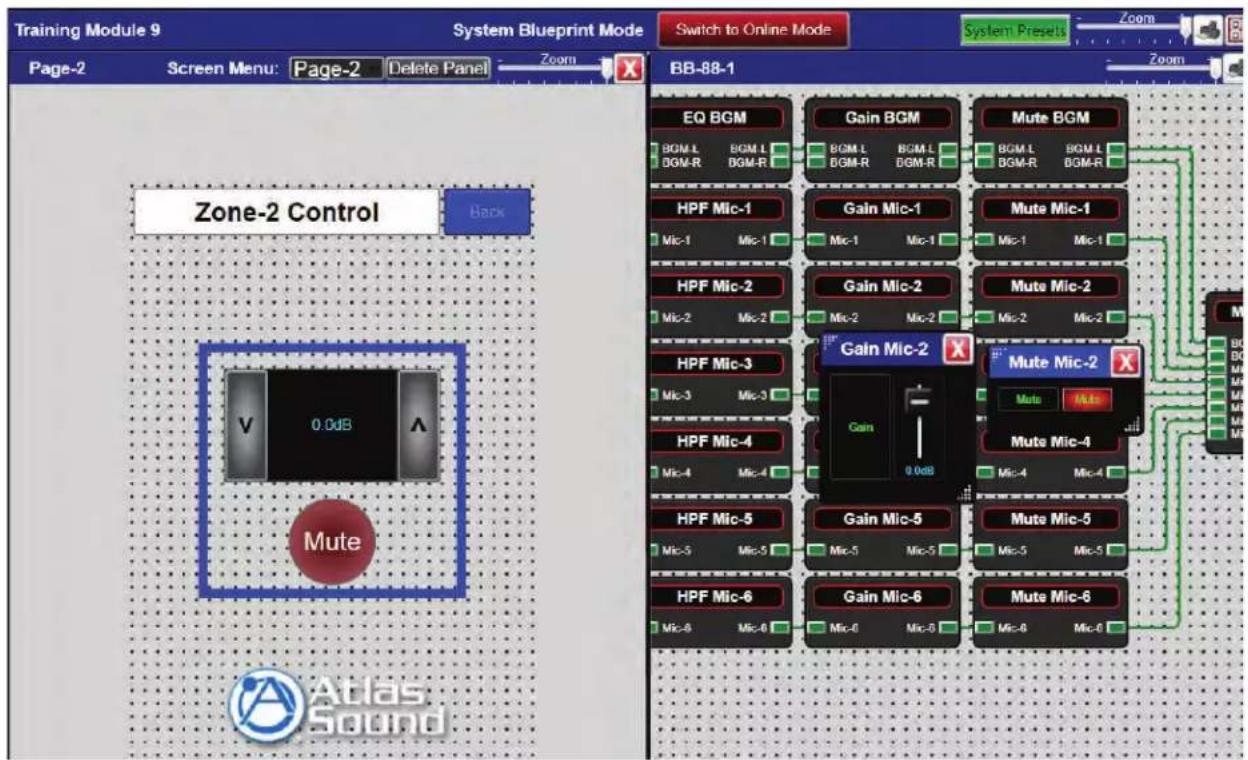Select the Mute Mic-1 block header
Viewport: 1248px width, 760px height.
(1050, 208)
